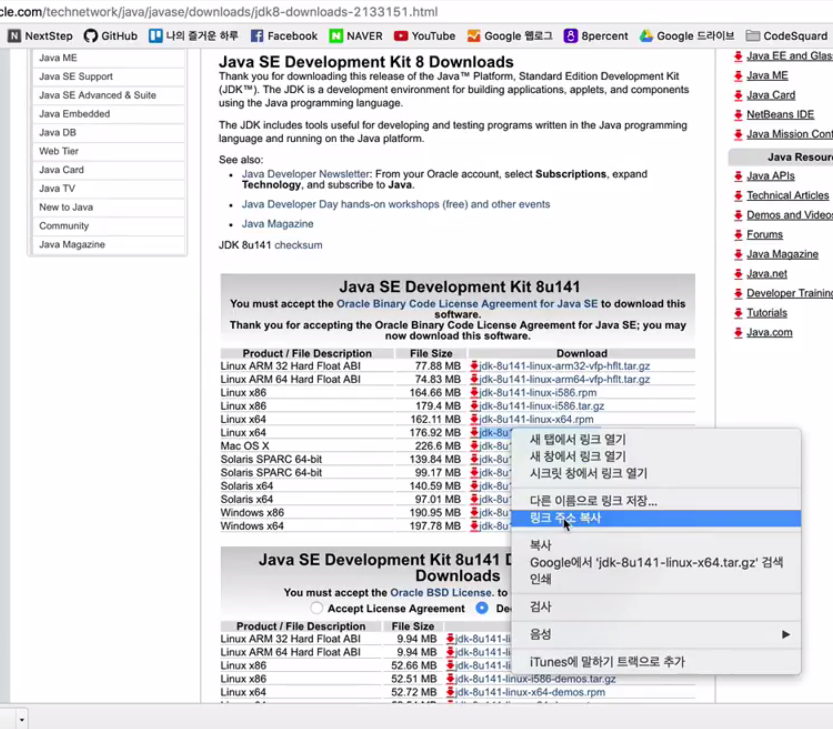Click red arrow icon beside Java.net
833x729 pixels.
click(738, 274)
